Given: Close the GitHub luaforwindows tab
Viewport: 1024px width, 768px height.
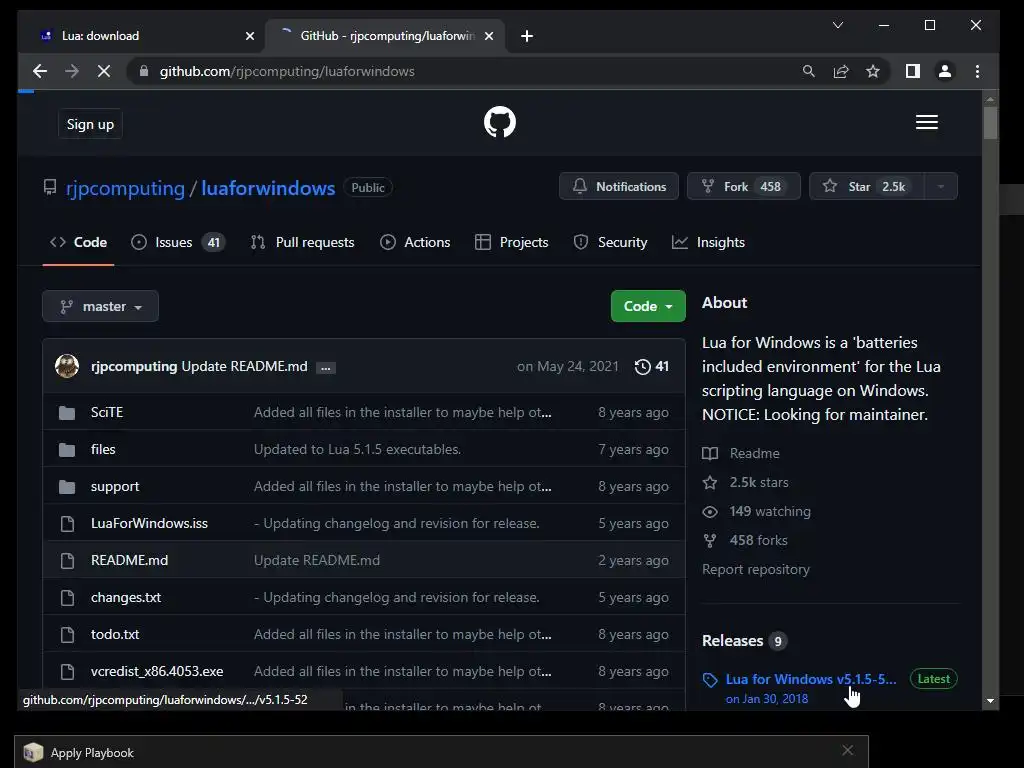Looking at the screenshot, I should (x=488, y=36).
